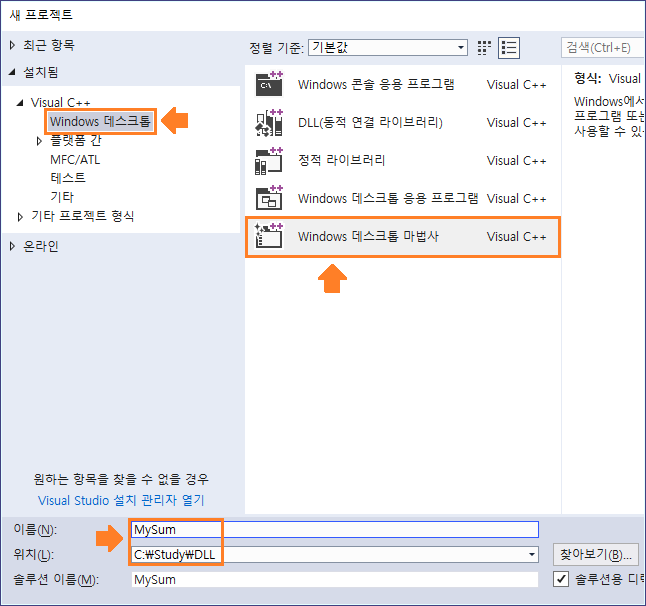Click the 최근 항목 label

[x=49, y=45]
